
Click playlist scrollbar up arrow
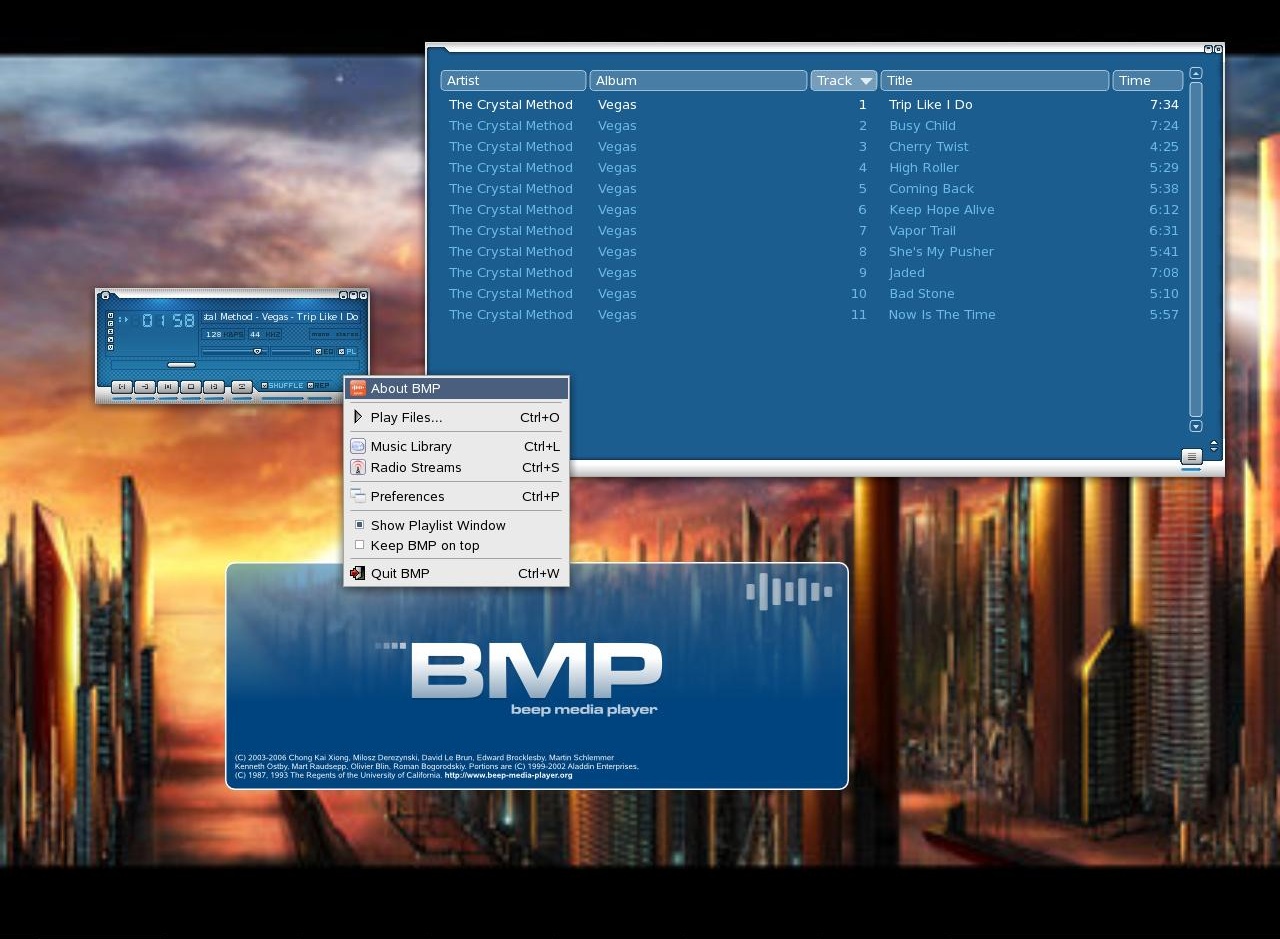1195,74
